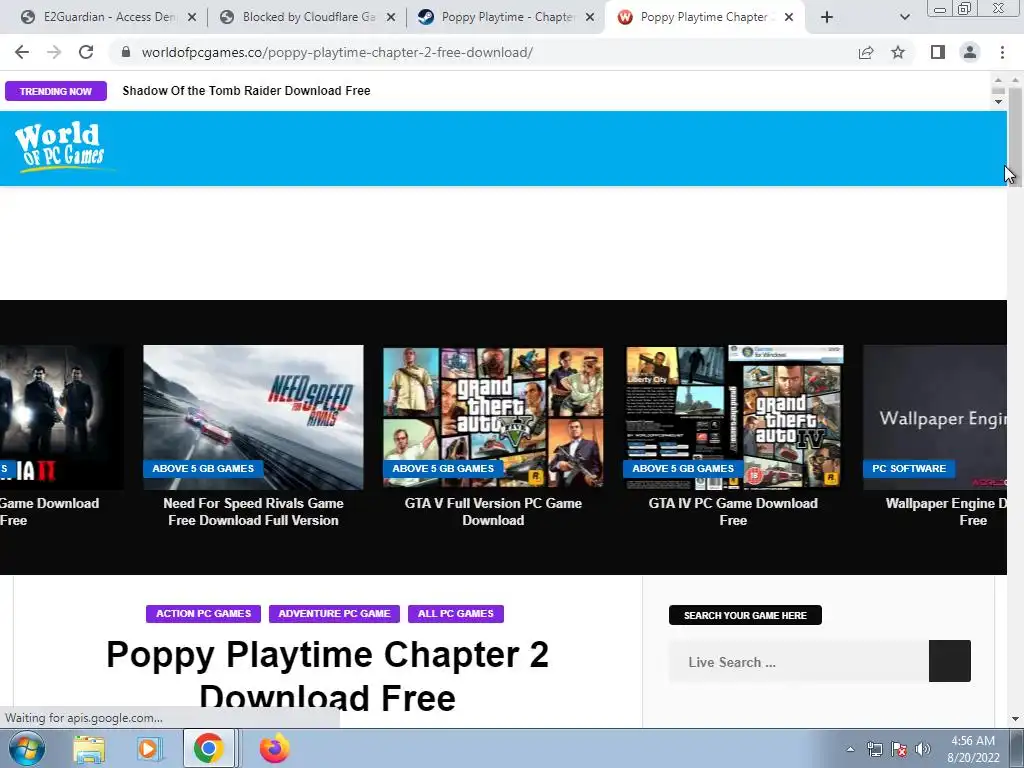Image resolution: width=1024 pixels, height=768 pixels.
Task: Click Poppy Playtime Chapter 2 heading
Action: click(327, 675)
